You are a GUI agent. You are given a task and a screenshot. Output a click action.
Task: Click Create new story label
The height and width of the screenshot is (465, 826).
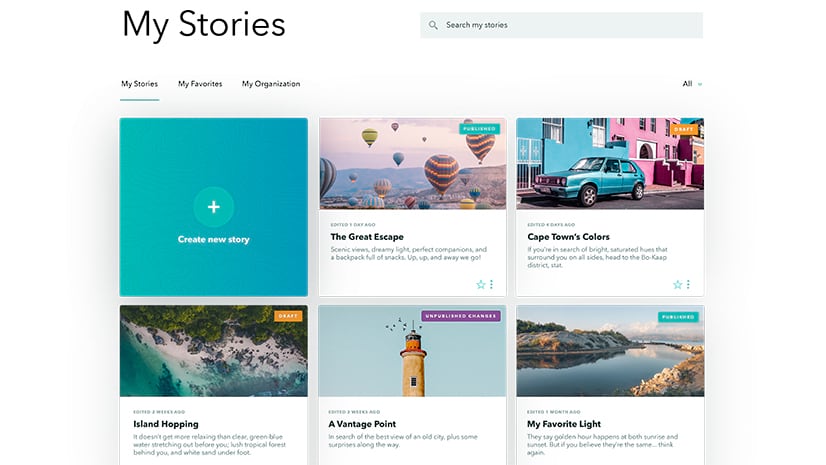click(213, 240)
